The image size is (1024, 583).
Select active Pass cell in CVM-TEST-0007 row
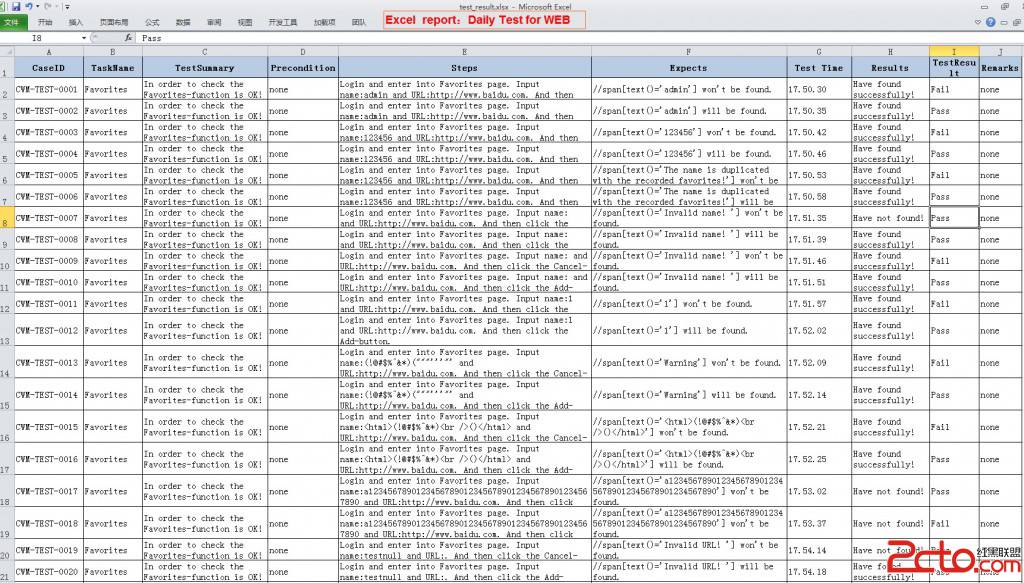pos(953,218)
